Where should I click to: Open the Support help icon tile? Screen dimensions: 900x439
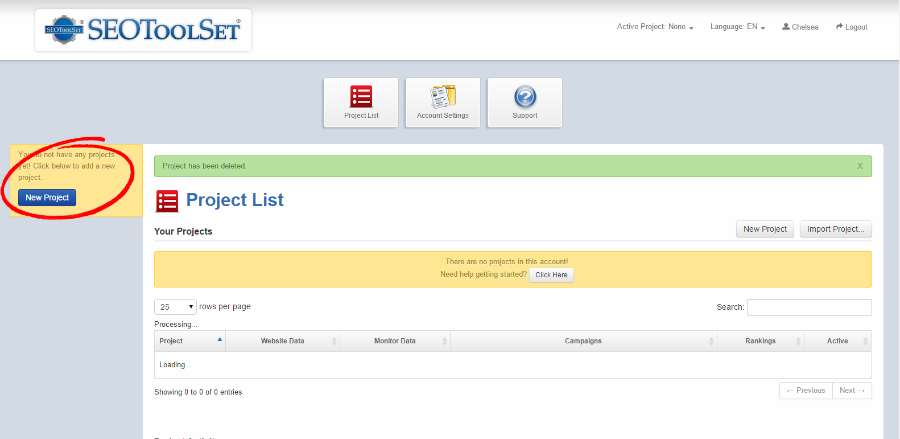(525, 103)
